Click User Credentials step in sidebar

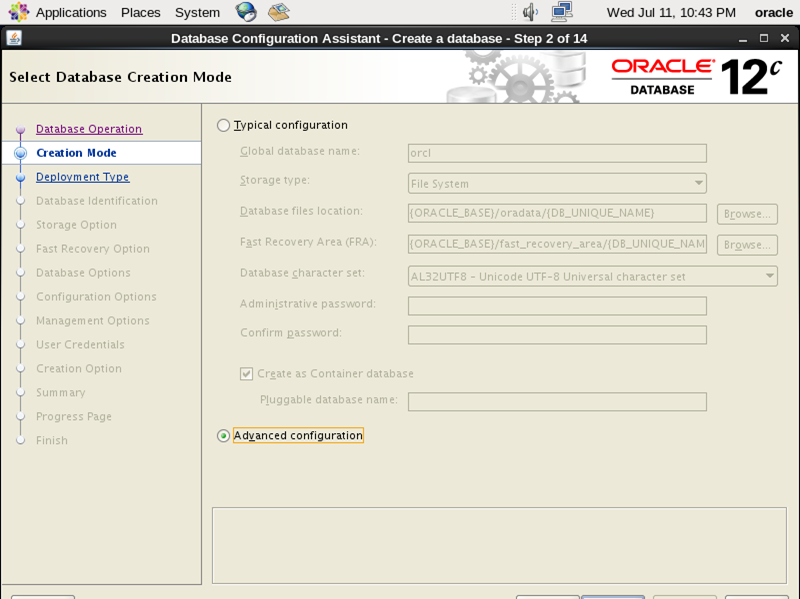tap(80, 344)
